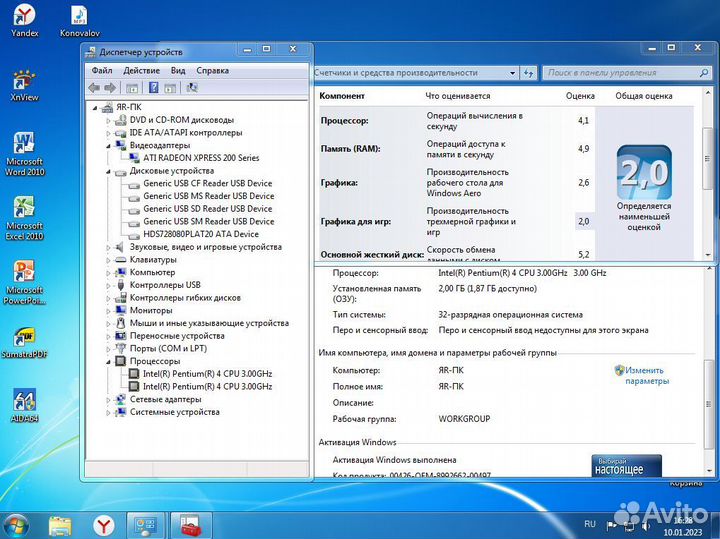This screenshot has width=720, height=539.
Task: Switch to Control Panel taskbar button
Action: click(x=146, y=526)
